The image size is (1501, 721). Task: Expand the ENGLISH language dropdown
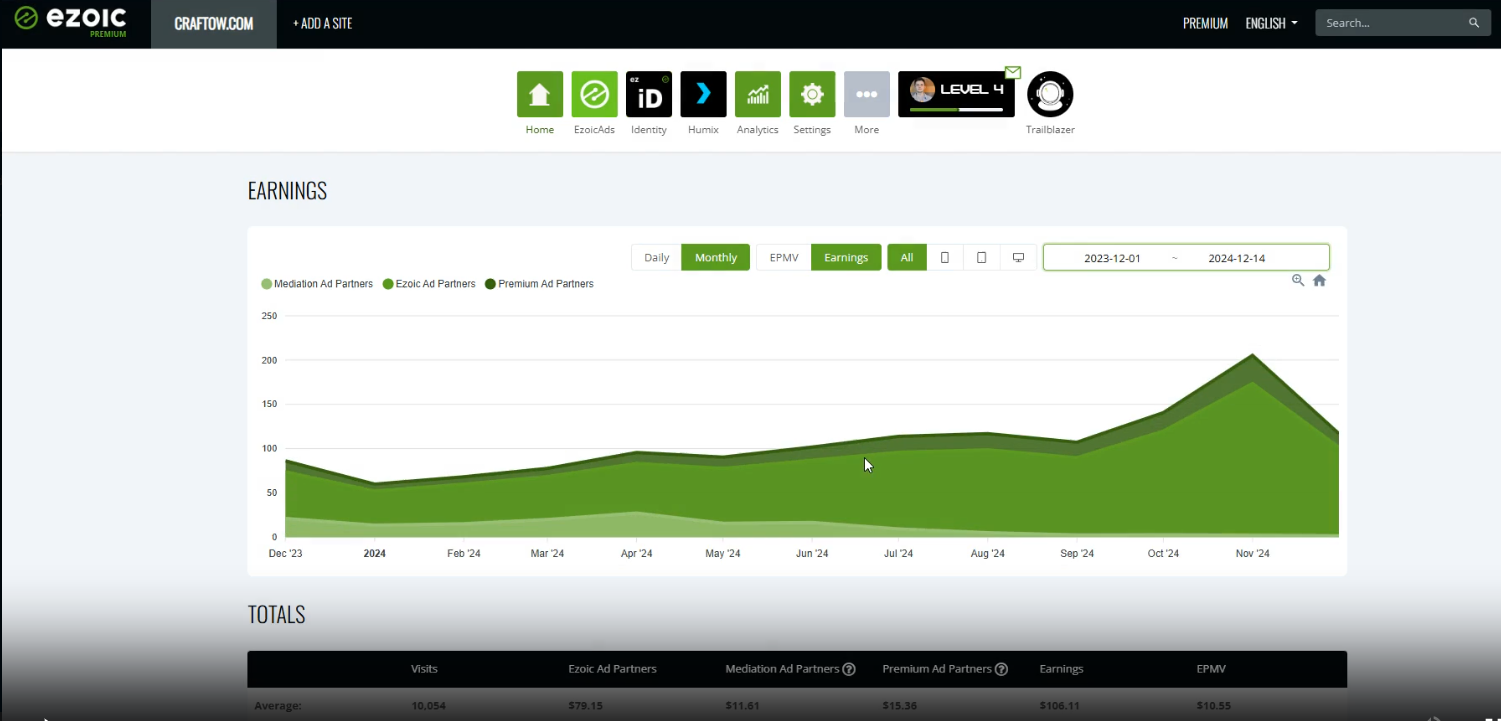coord(1271,23)
